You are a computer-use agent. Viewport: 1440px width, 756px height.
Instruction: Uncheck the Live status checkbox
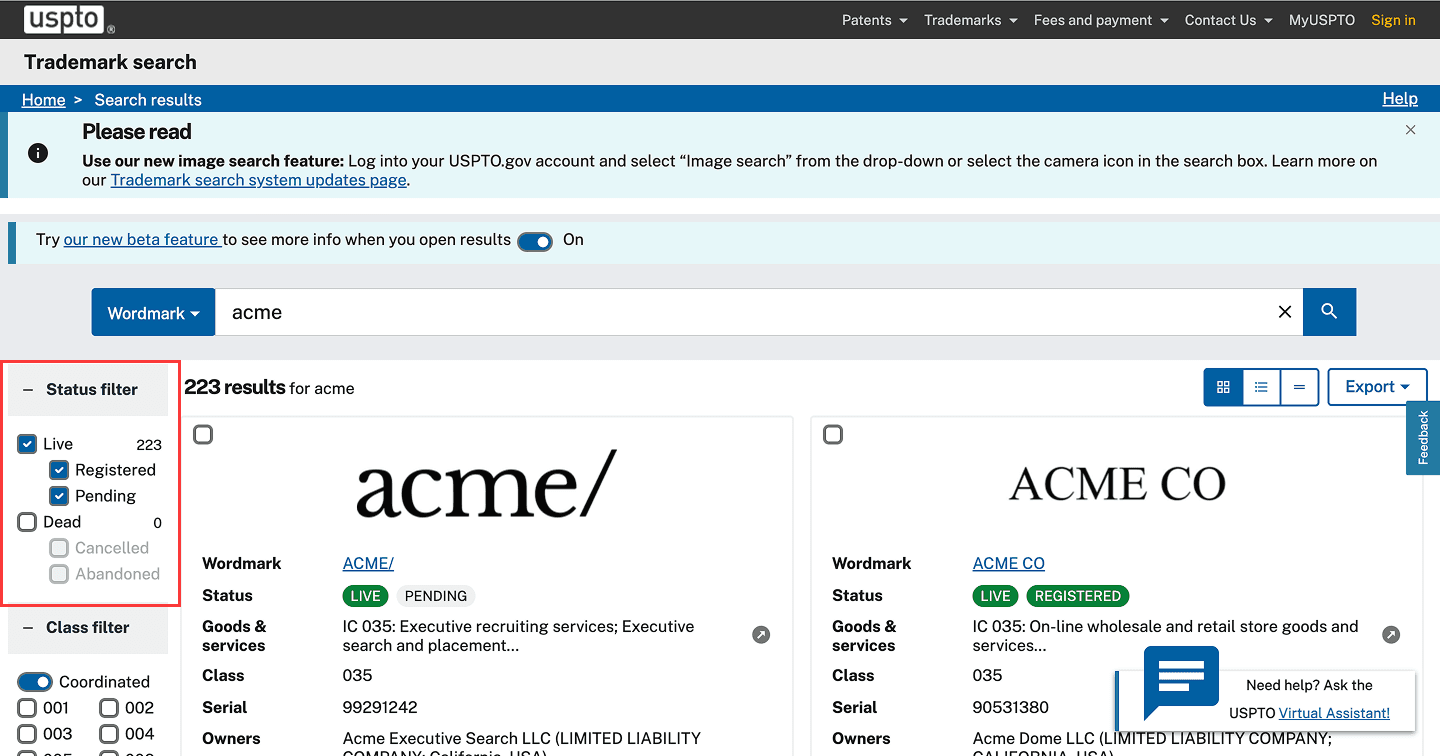(27, 444)
